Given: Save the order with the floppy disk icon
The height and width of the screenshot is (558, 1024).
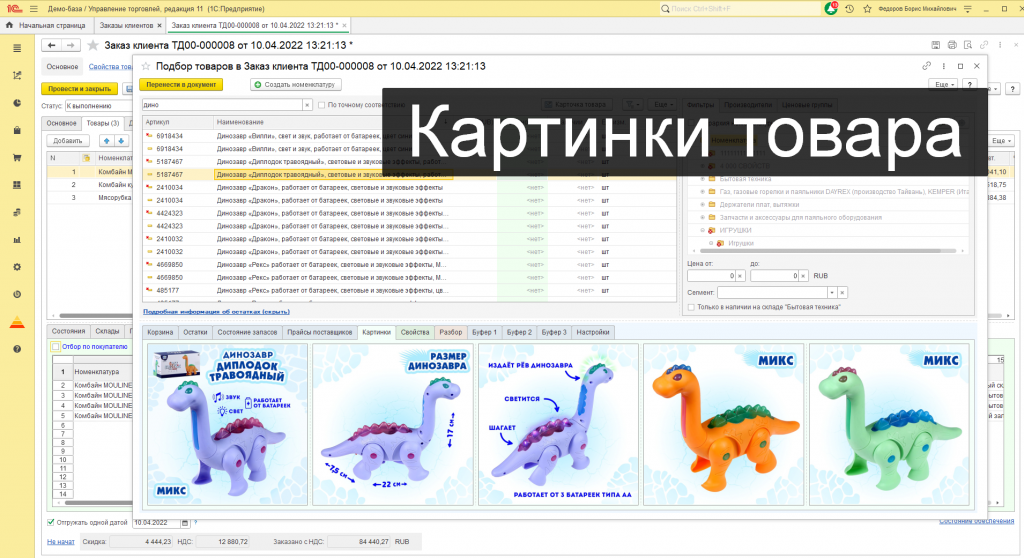Looking at the screenshot, I should (935, 45).
